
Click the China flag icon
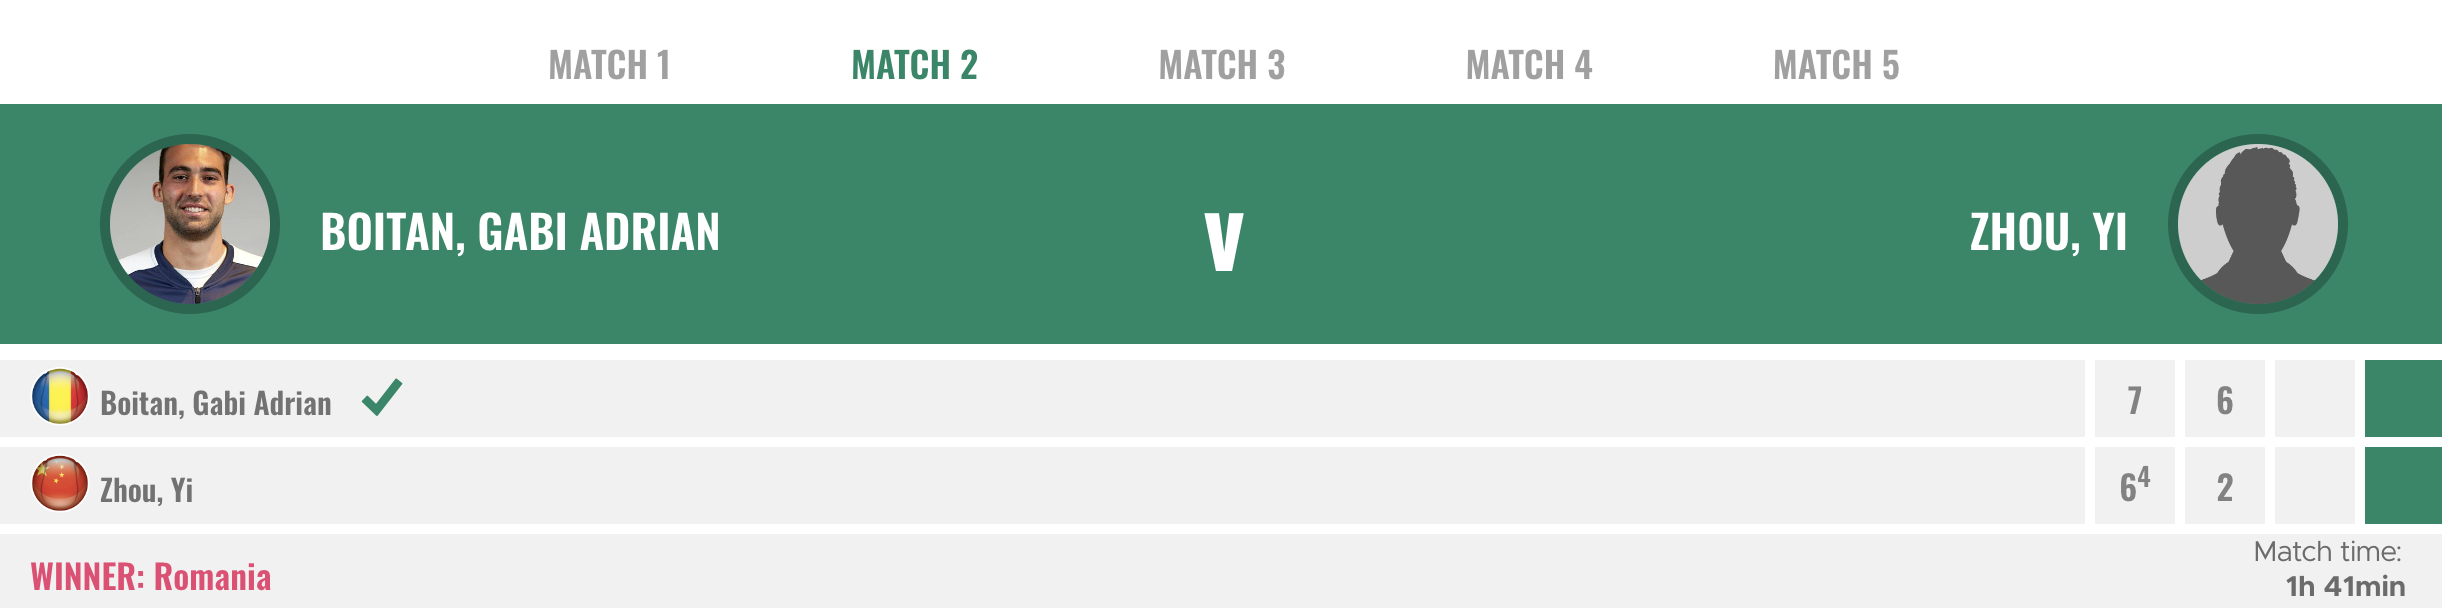point(60,484)
